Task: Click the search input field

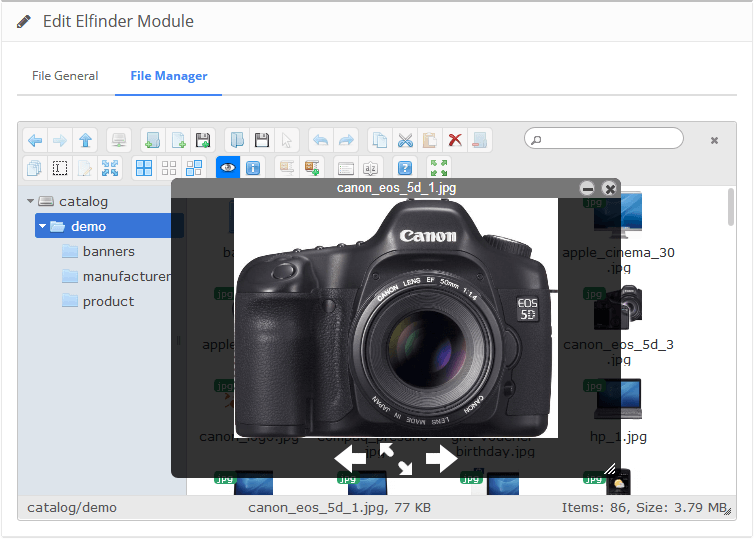Action: coord(603,139)
